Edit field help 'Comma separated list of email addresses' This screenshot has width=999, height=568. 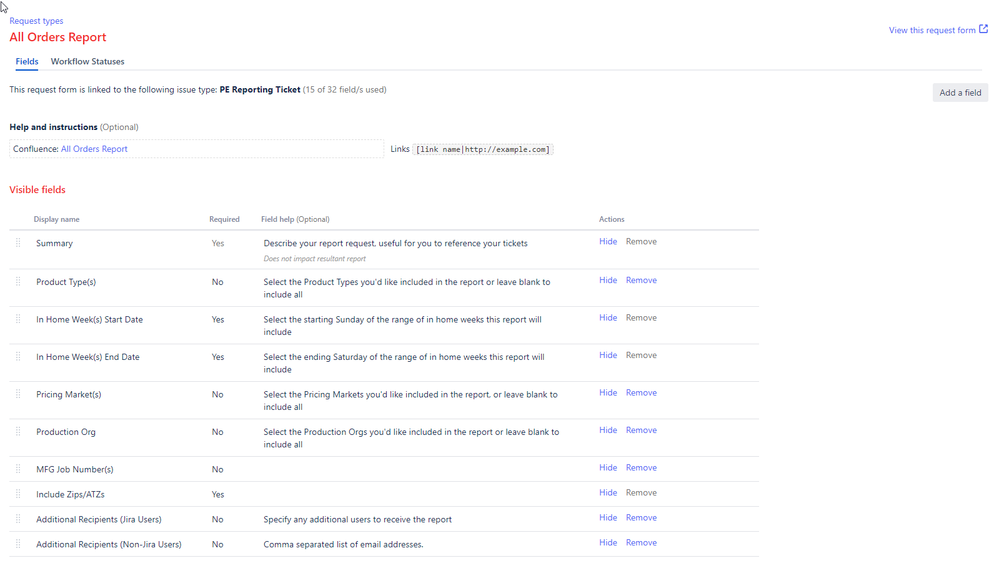(343, 544)
